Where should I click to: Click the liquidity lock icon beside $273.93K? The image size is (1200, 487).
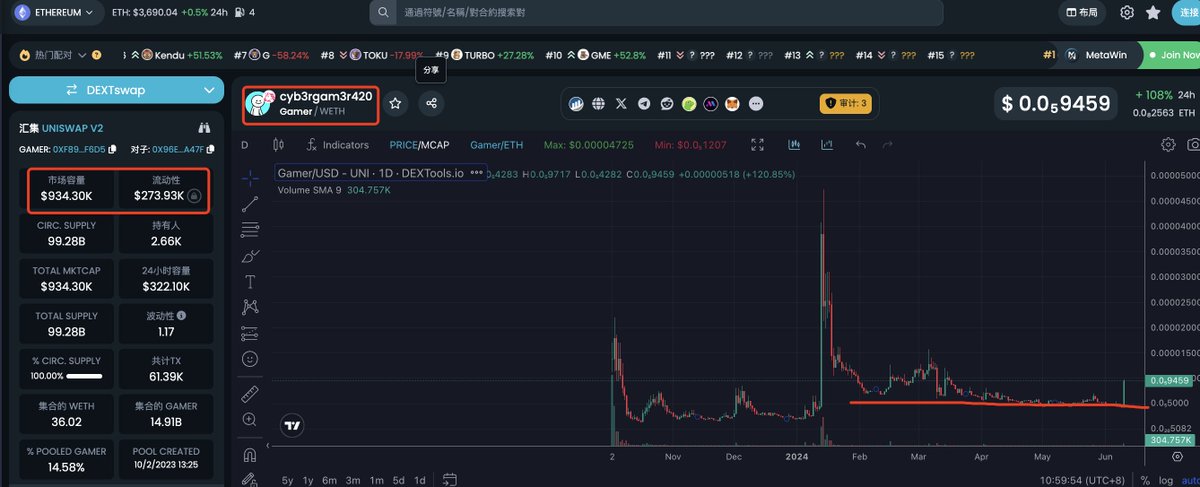point(195,196)
